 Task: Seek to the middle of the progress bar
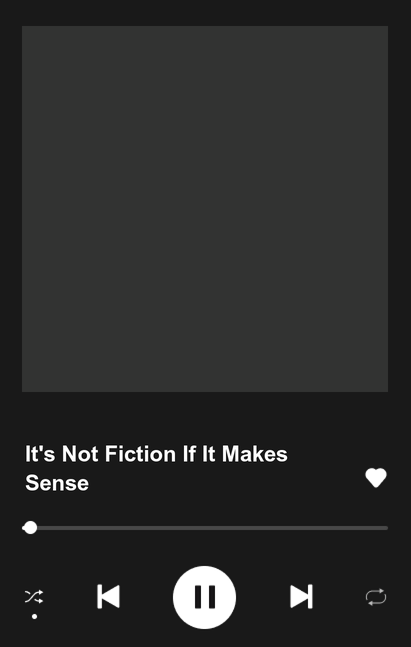coord(205,528)
